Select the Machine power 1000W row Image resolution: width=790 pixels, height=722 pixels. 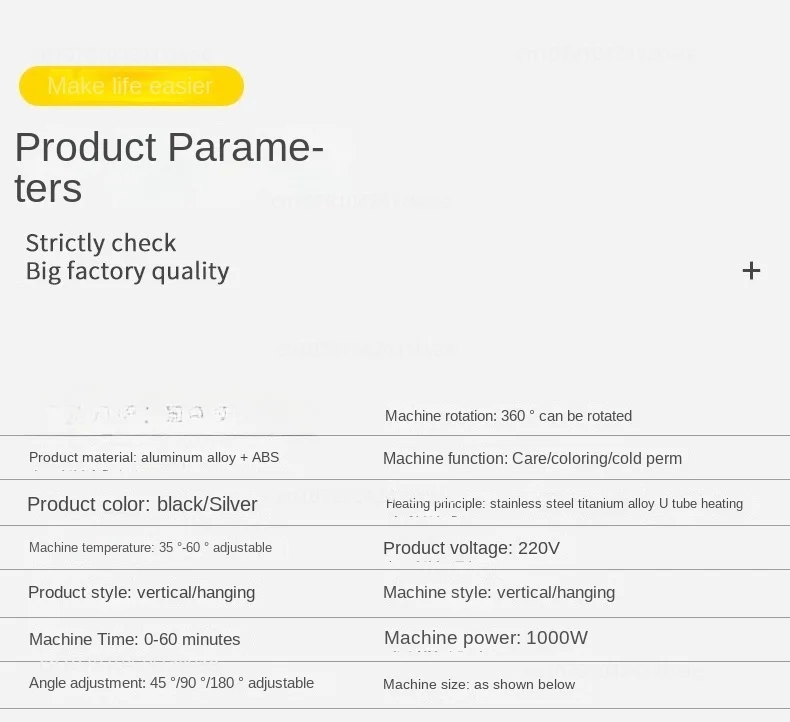[x=486, y=637]
